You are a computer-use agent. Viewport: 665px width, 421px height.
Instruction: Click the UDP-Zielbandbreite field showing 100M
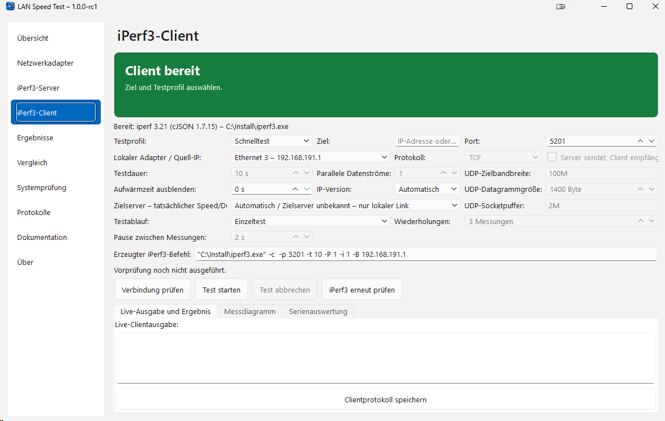(x=601, y=173)
